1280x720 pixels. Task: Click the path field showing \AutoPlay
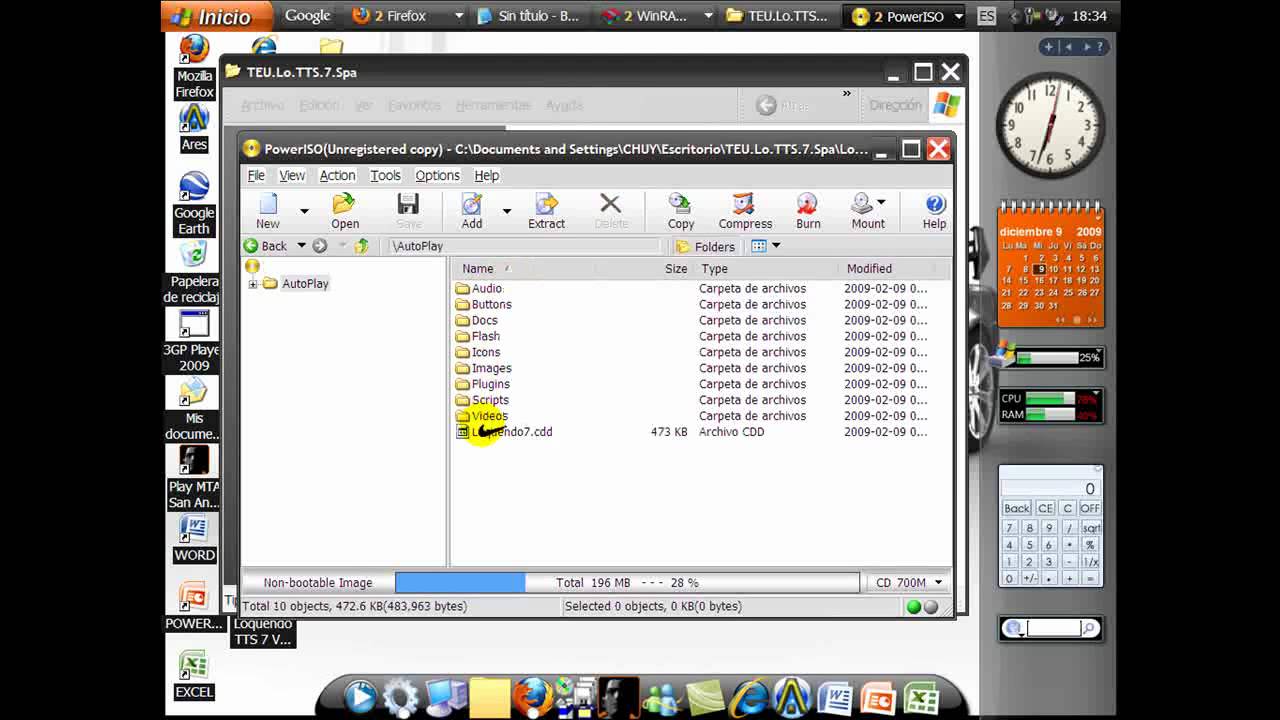(524, 246)
